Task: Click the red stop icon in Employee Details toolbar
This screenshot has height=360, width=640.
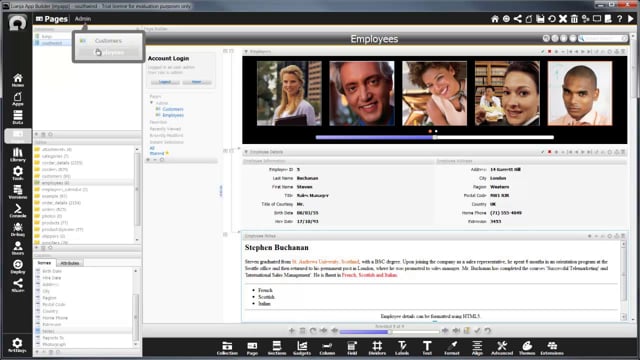Action: click(549, 152)
